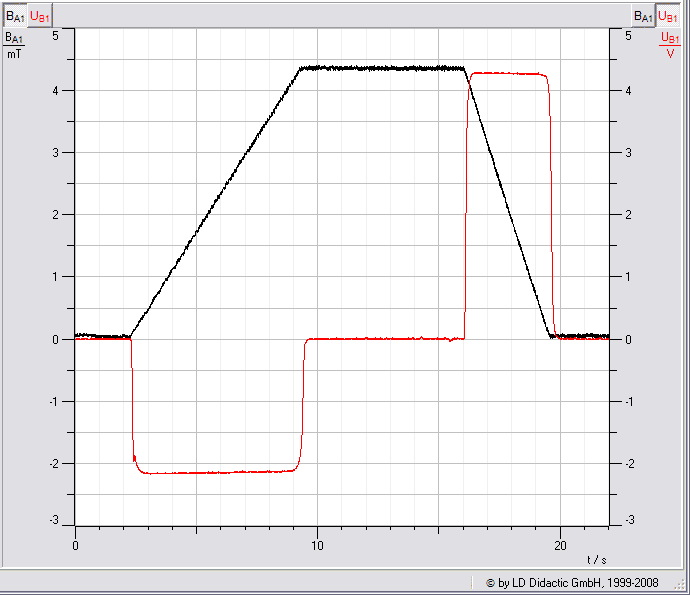The image size is (690, 595).
Task: Click the t / s time axis label
Action: [596, 559]
